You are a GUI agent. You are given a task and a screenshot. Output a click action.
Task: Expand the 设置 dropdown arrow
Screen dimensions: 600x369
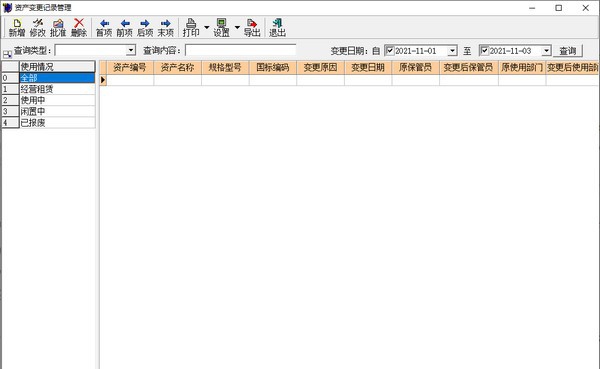237,27
